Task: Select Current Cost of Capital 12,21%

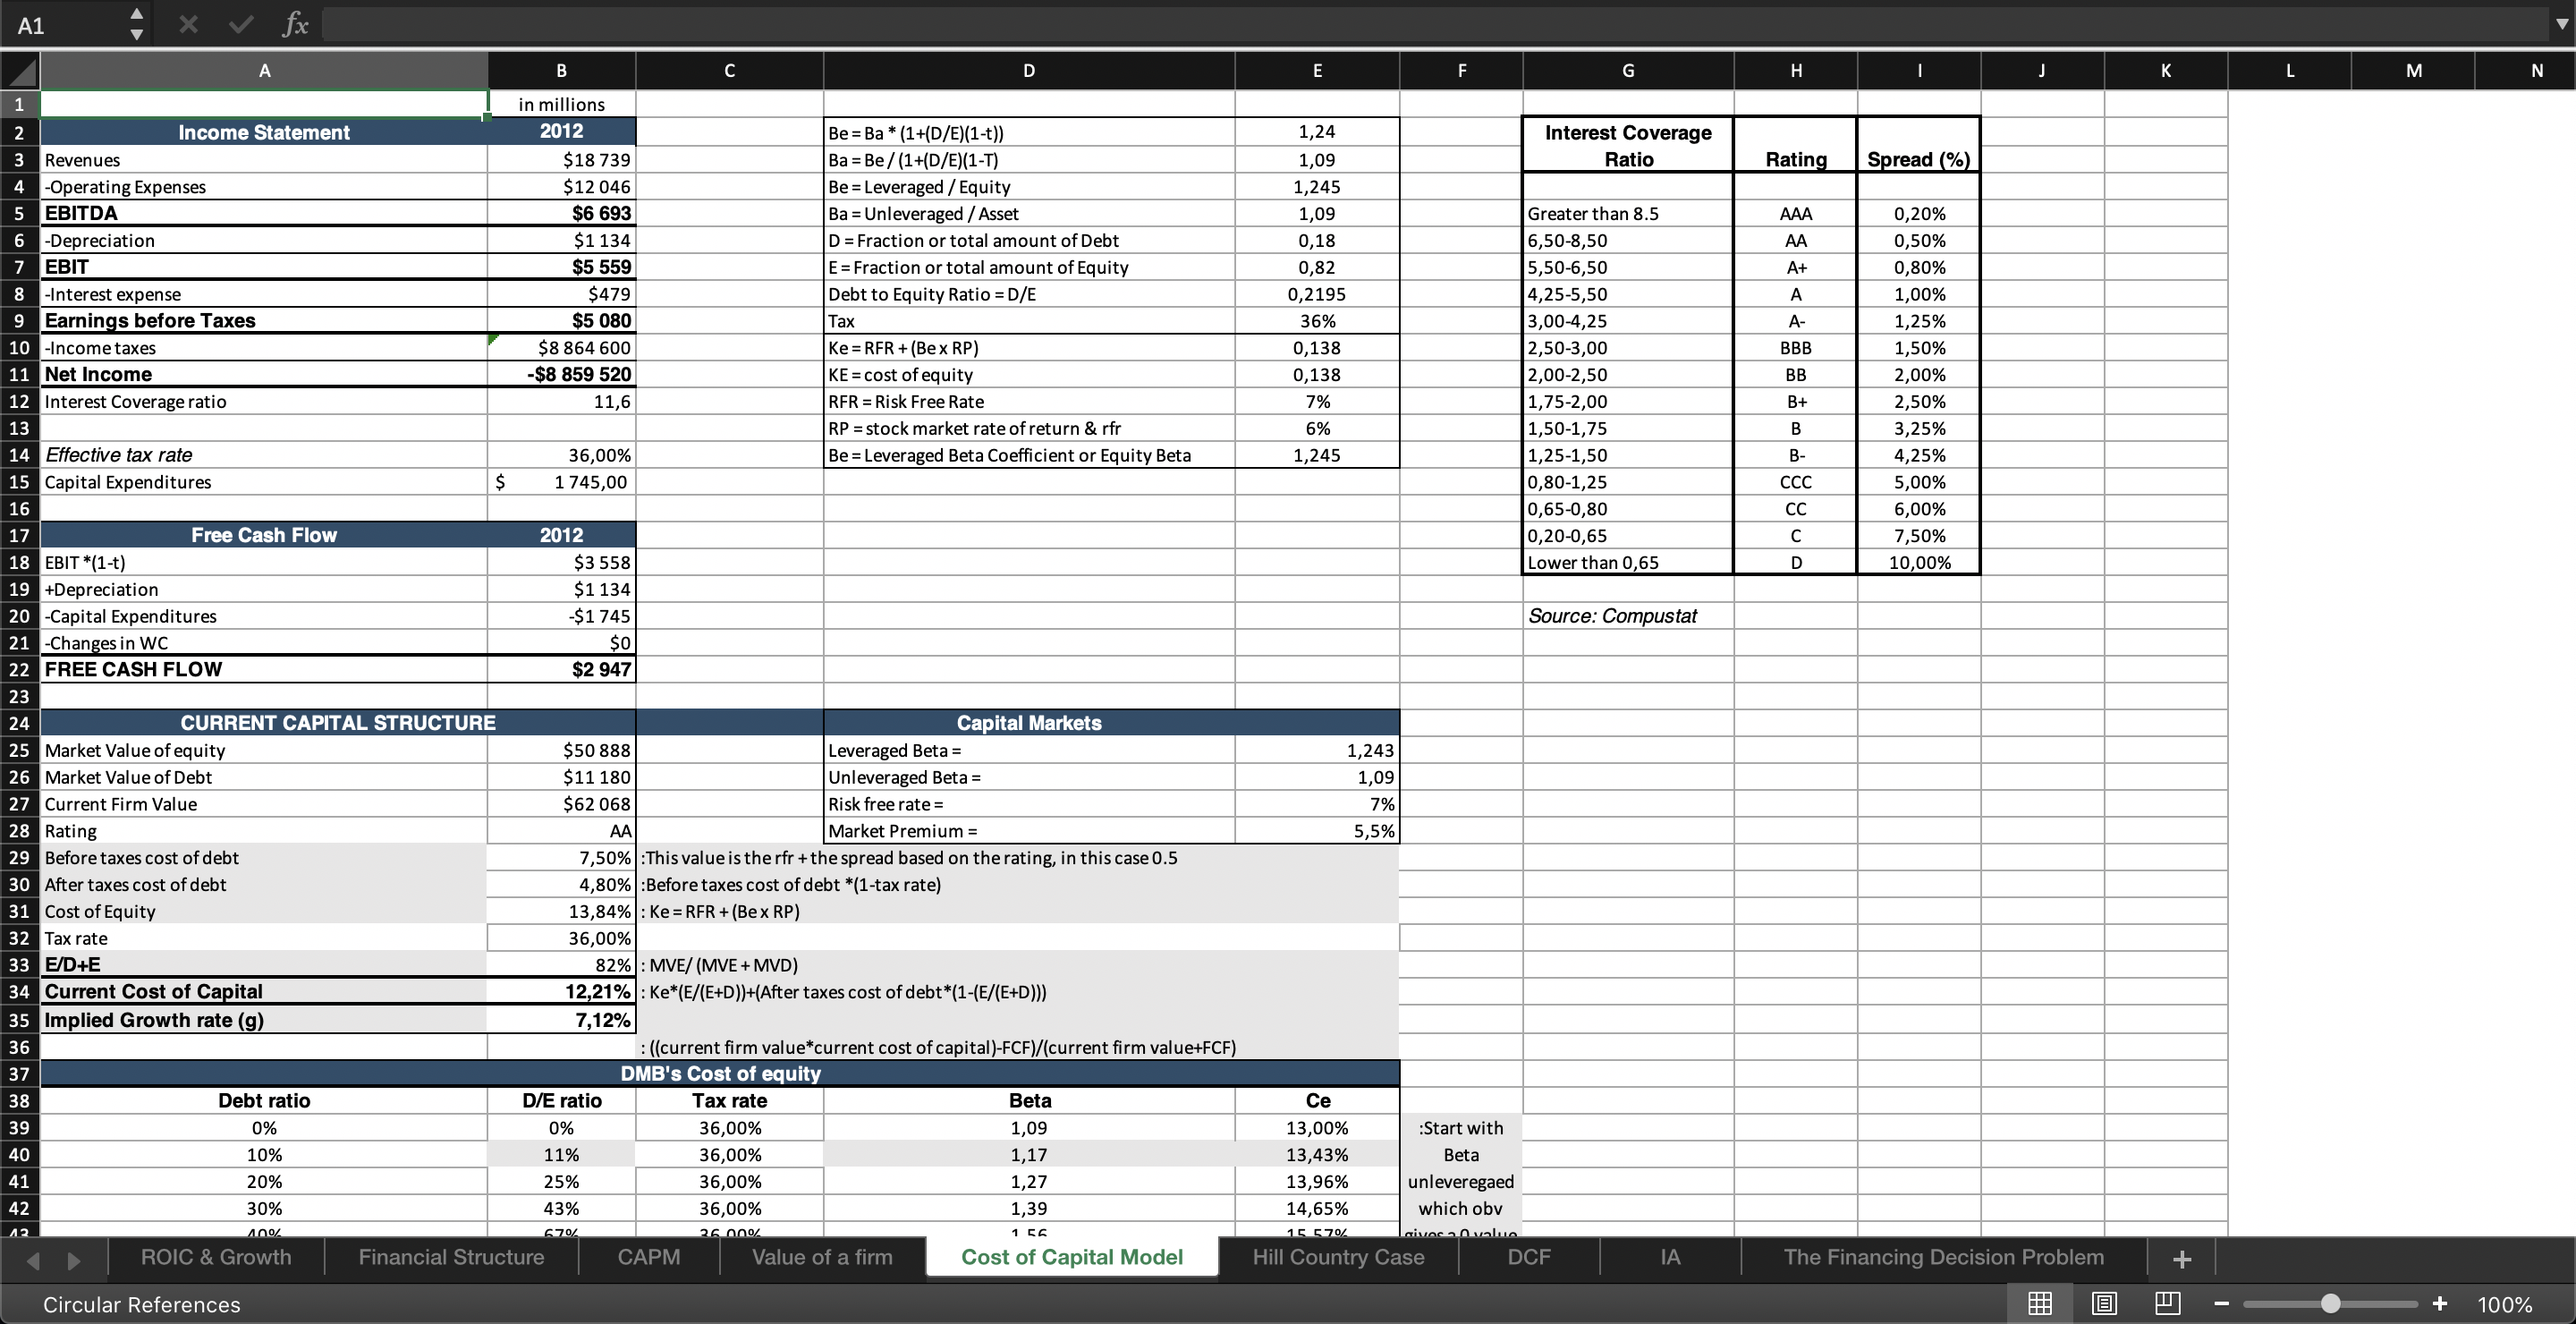Action: (x=562, y=991)
